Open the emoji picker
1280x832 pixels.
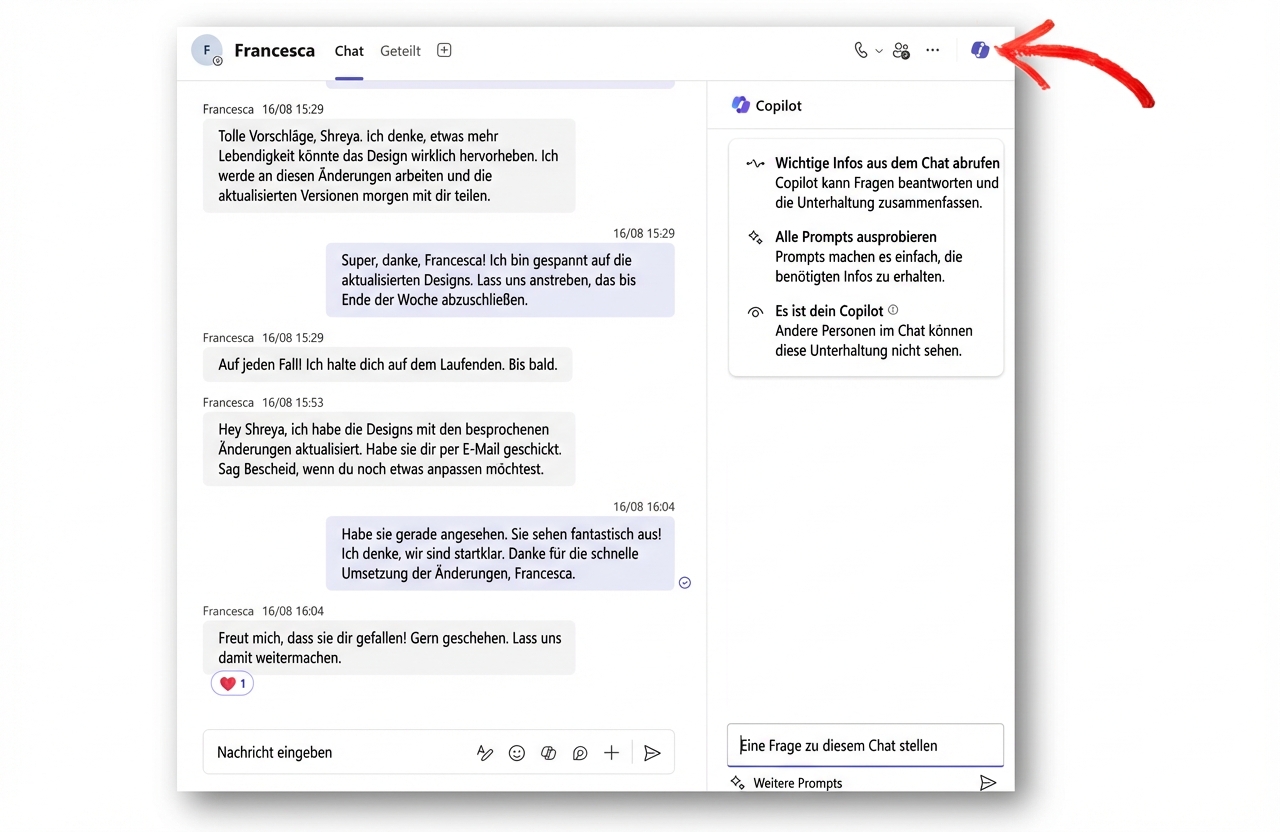coord(517,752)
